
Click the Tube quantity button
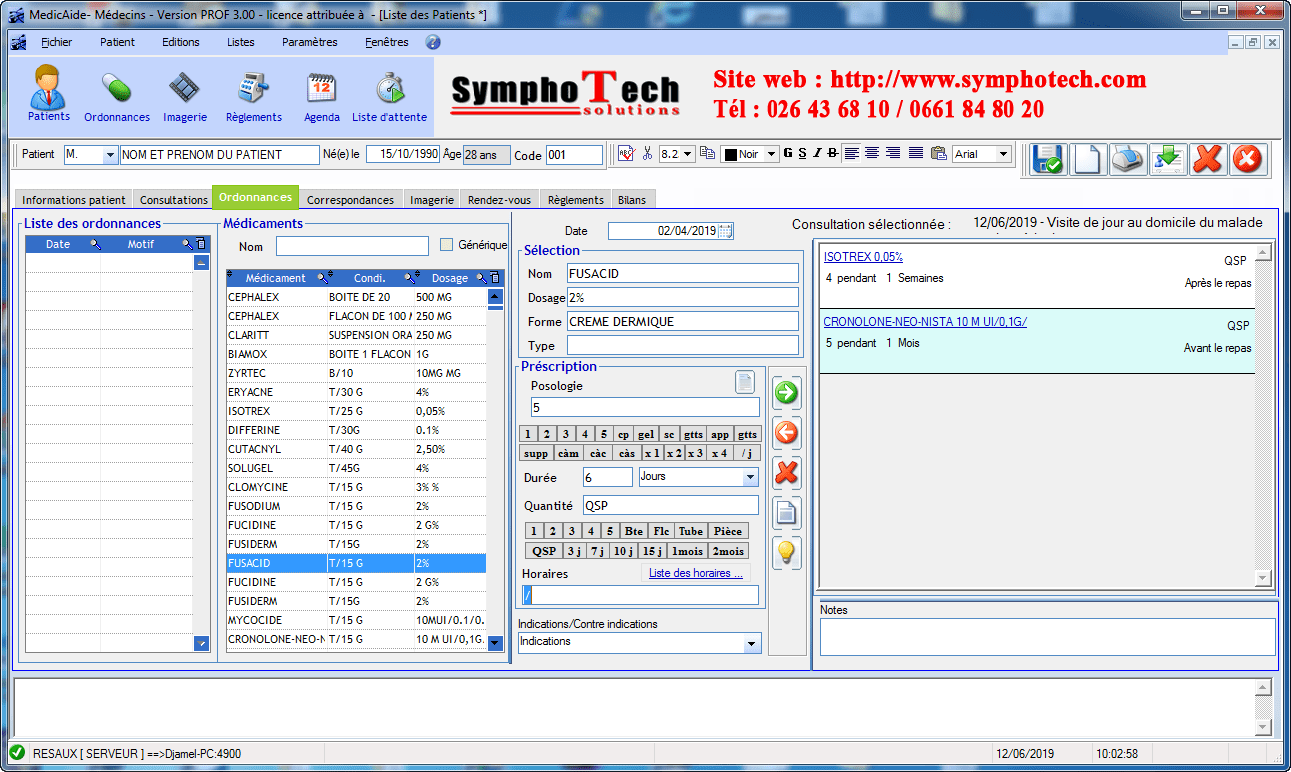point(690,531)
